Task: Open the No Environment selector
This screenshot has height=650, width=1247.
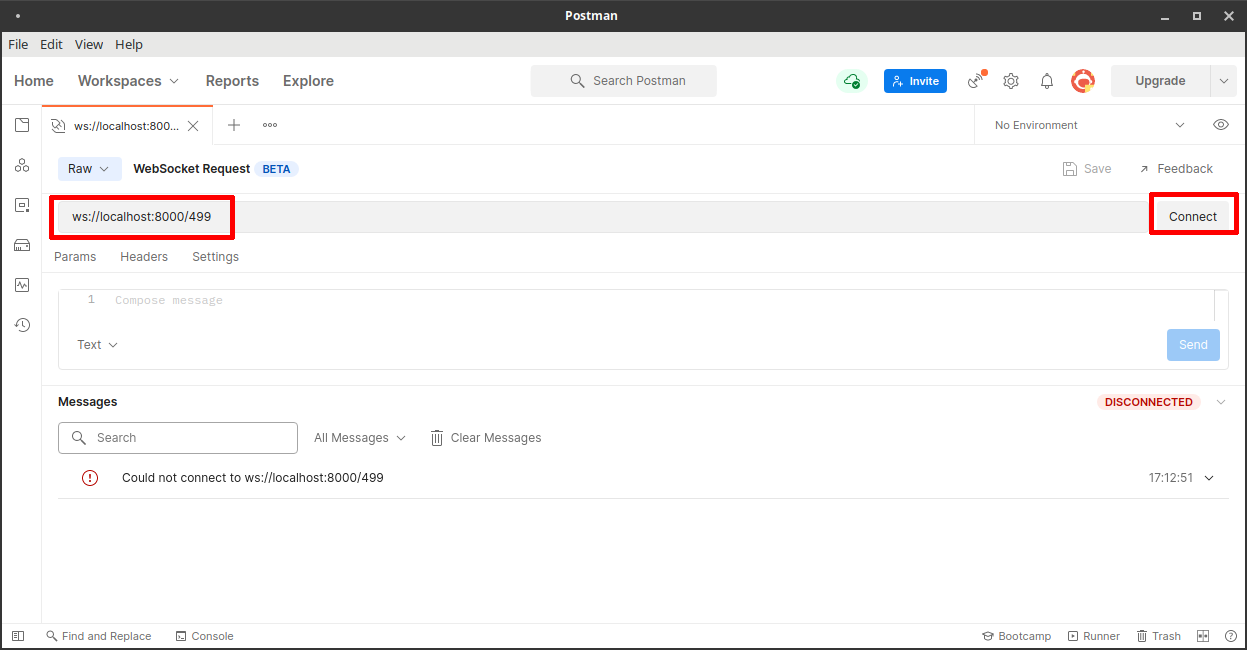Action: (1089, 125)
